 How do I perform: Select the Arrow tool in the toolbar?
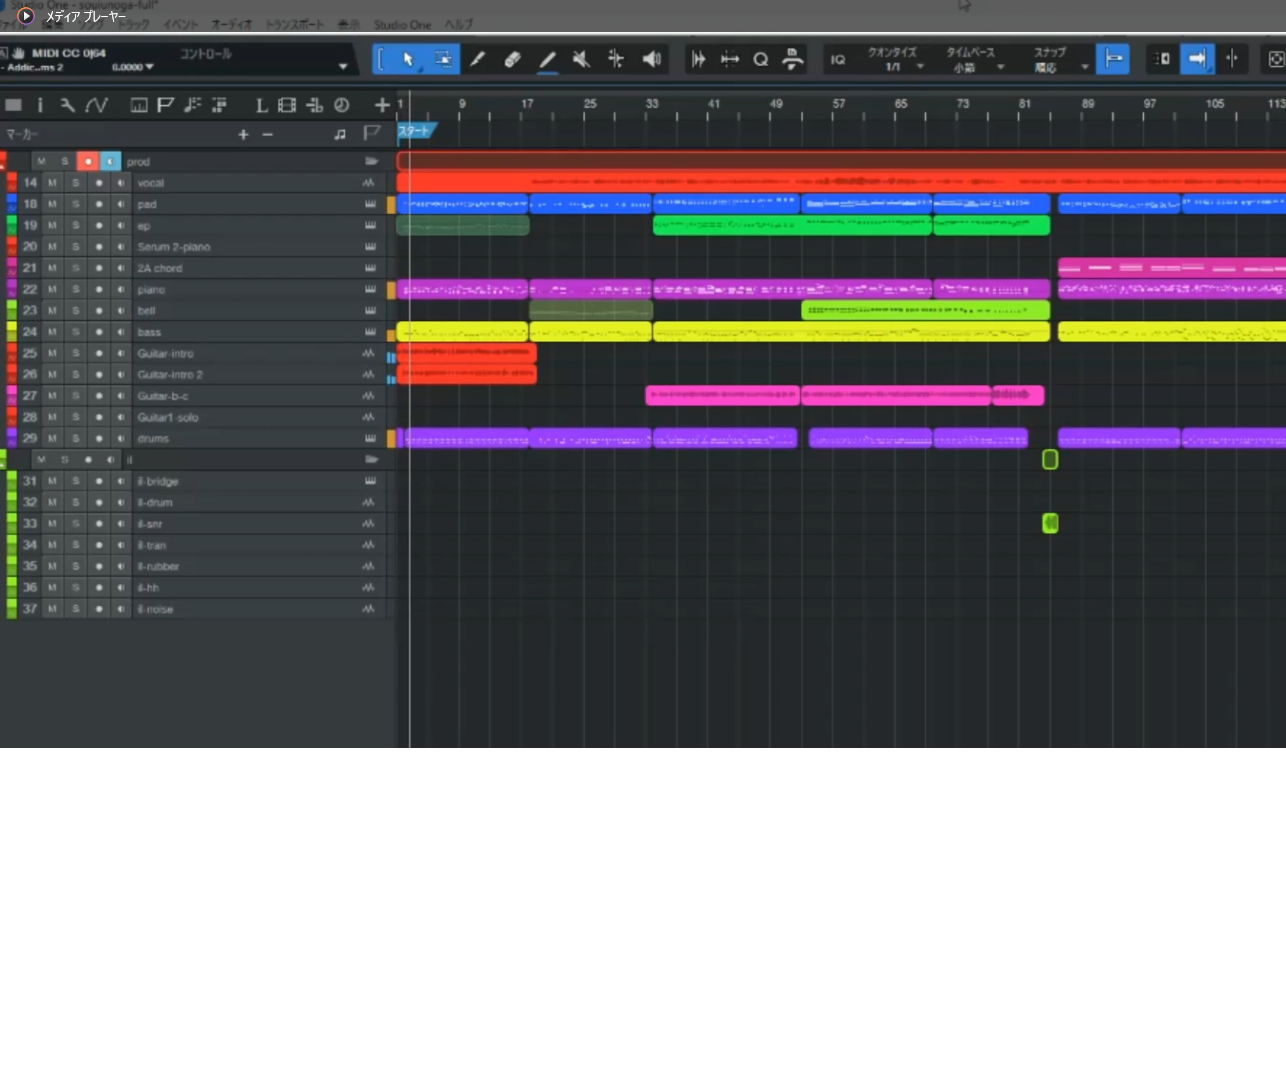pyautogui.click(x=408, y=60)
